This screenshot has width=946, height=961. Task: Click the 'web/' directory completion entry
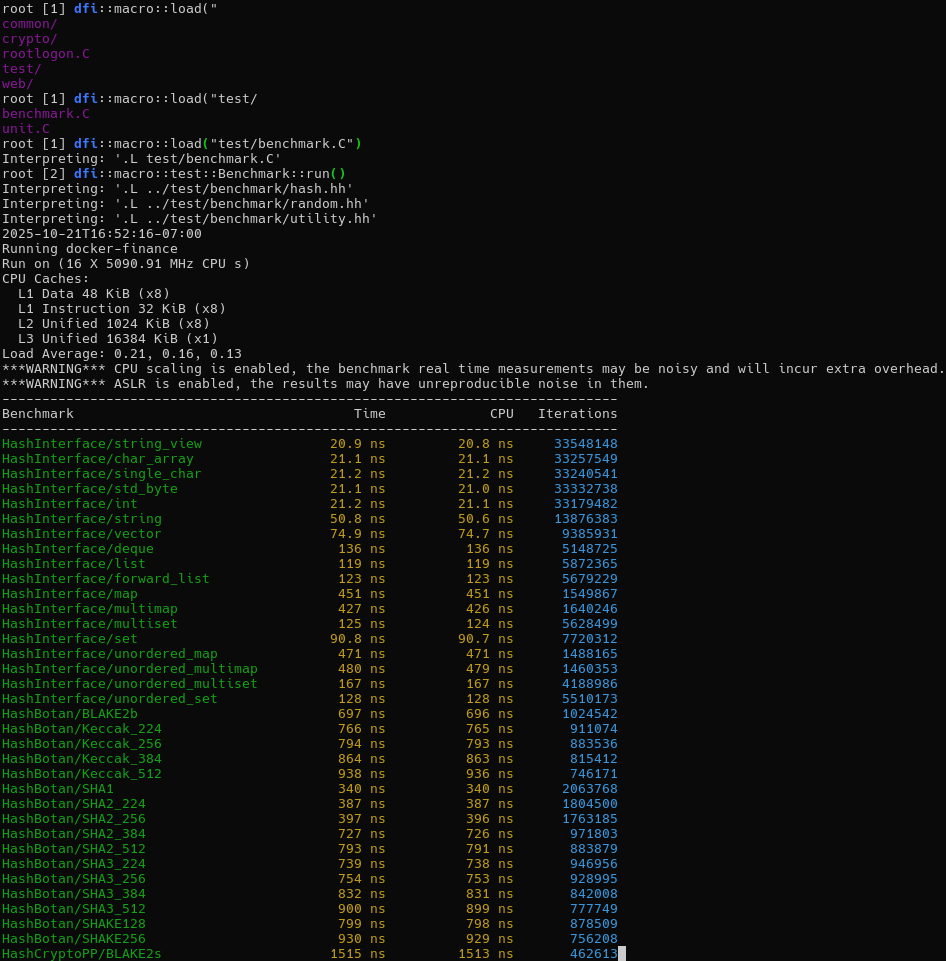(x=18, y=83)
